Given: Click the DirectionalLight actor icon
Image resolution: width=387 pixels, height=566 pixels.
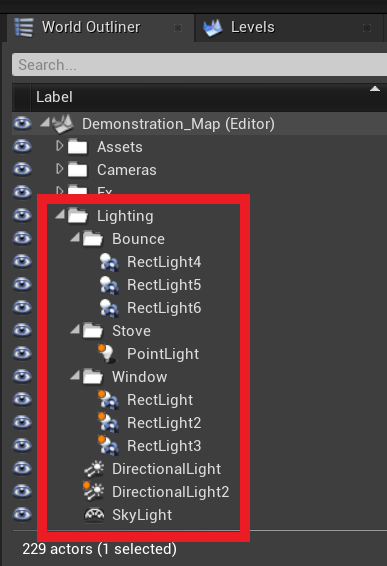Looking at the screenshot, I should point(94,469).
